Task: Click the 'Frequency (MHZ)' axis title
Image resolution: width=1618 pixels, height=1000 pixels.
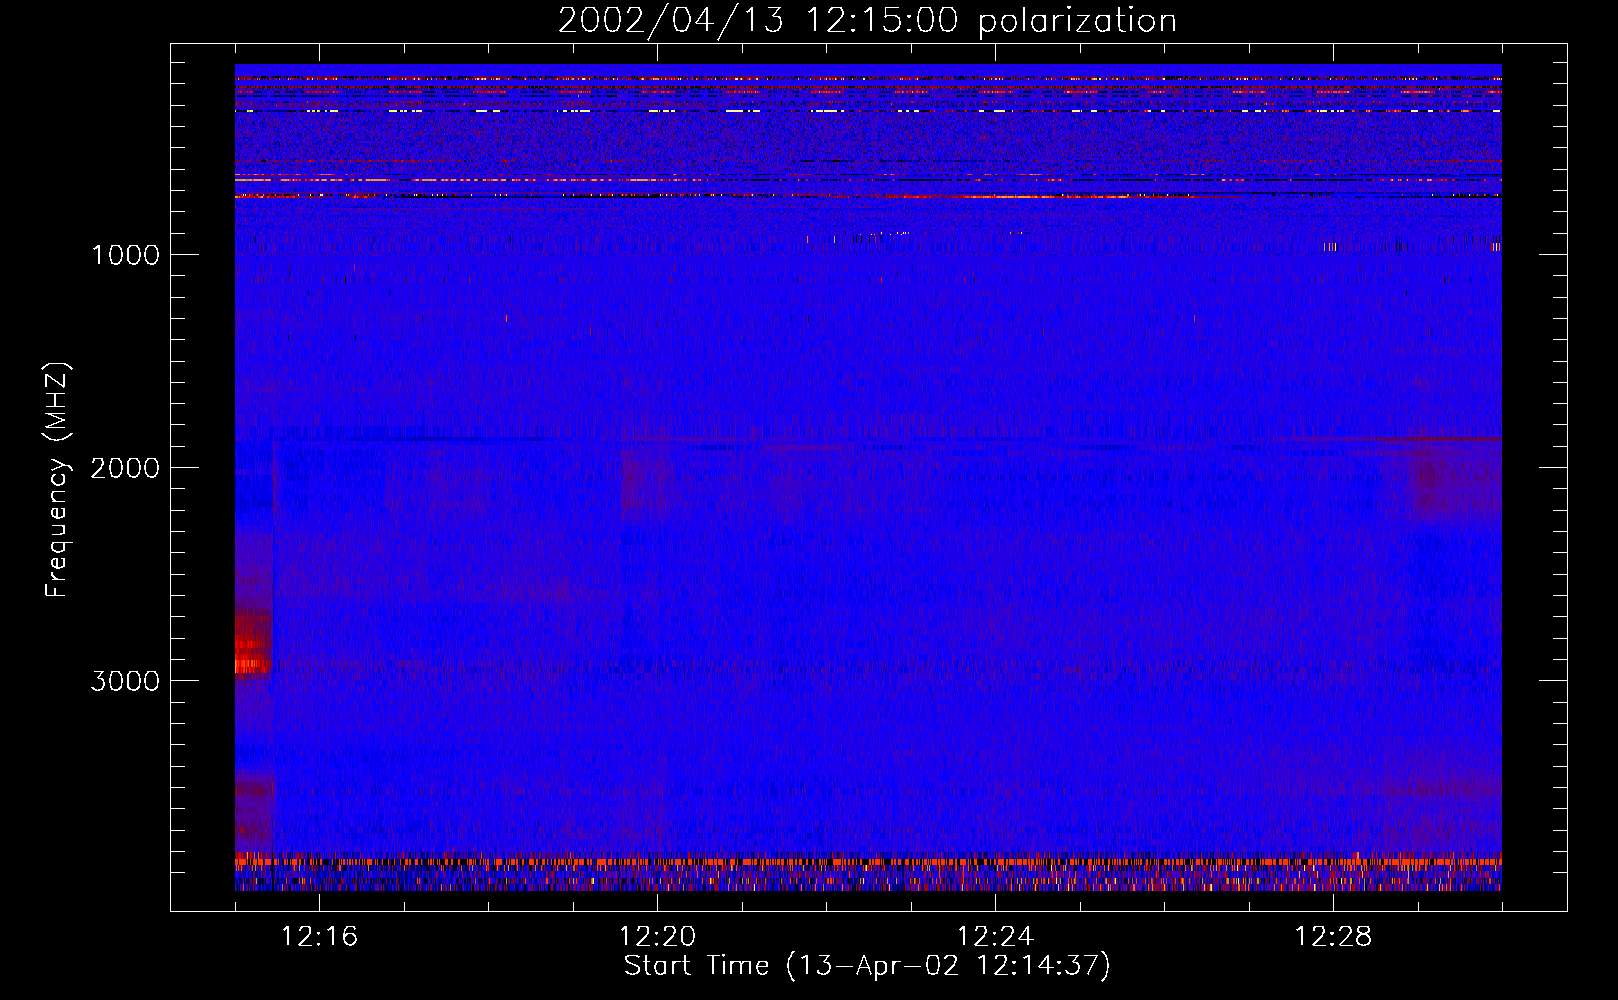Action: [x=57, y=480]
